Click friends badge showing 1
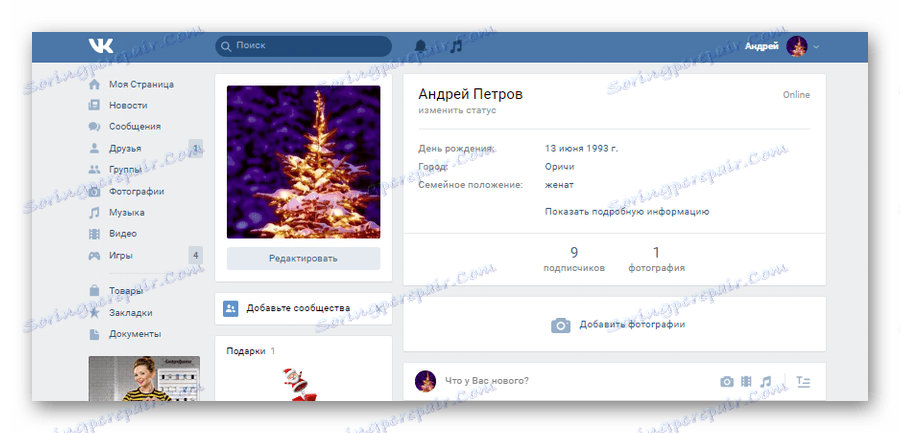The width and height of the screenshot is (900, 433). pos(195,148)
